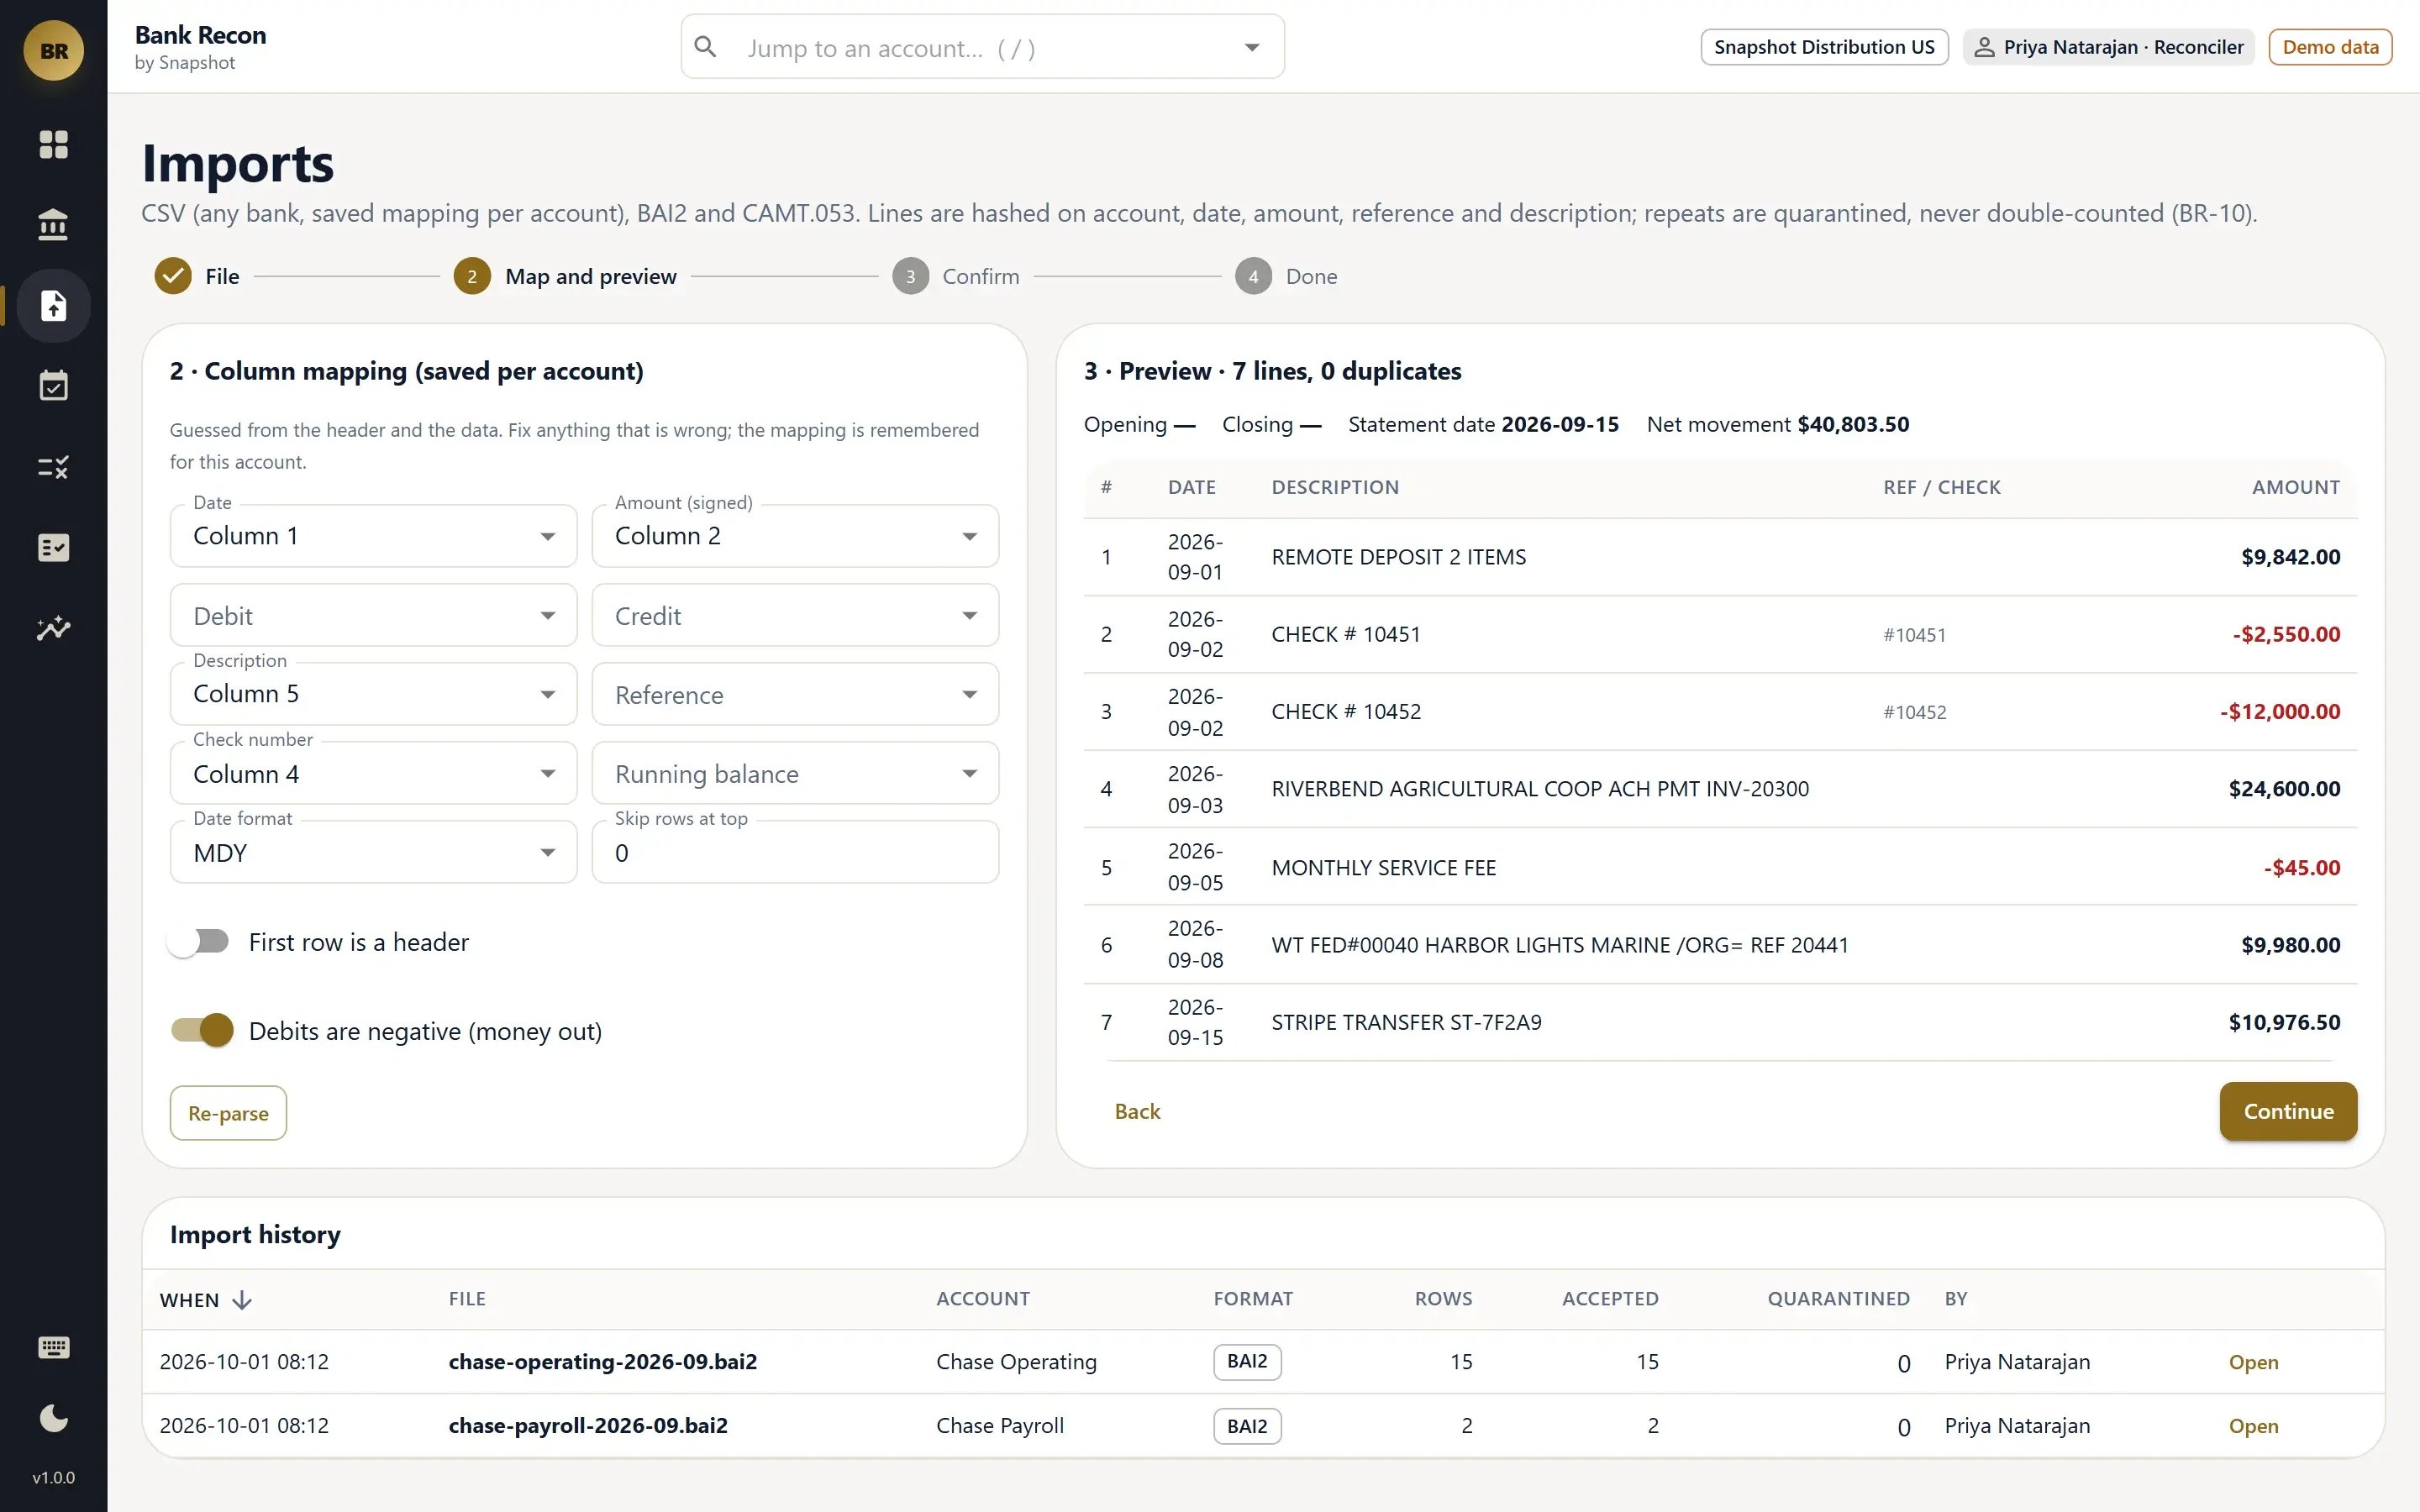Open the Date format MDY dropdown
This screenshot has width=2420, height=1512.
pyautogui.click(x=373, y=852)
